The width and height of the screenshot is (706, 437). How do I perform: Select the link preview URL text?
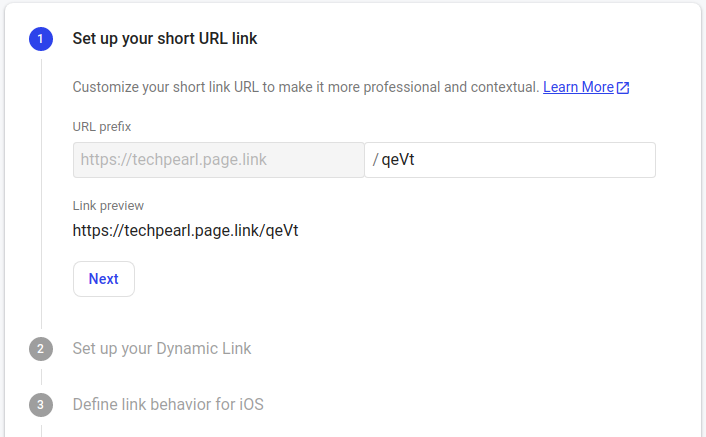(x=186, y=230)
